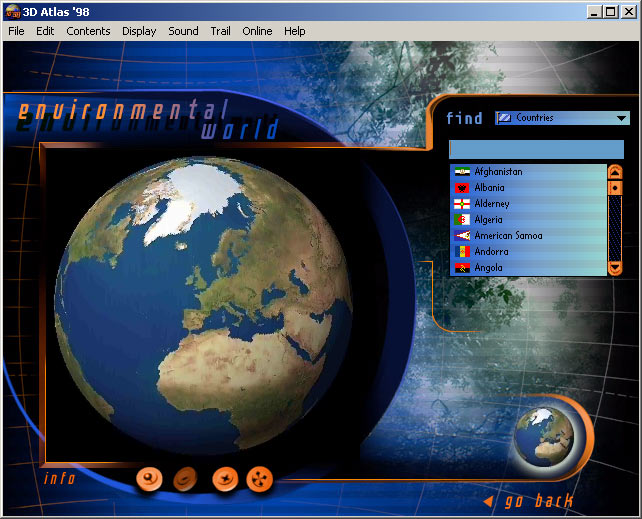Click the dimmed minus zoom-out button

click(x=185, y=479)
